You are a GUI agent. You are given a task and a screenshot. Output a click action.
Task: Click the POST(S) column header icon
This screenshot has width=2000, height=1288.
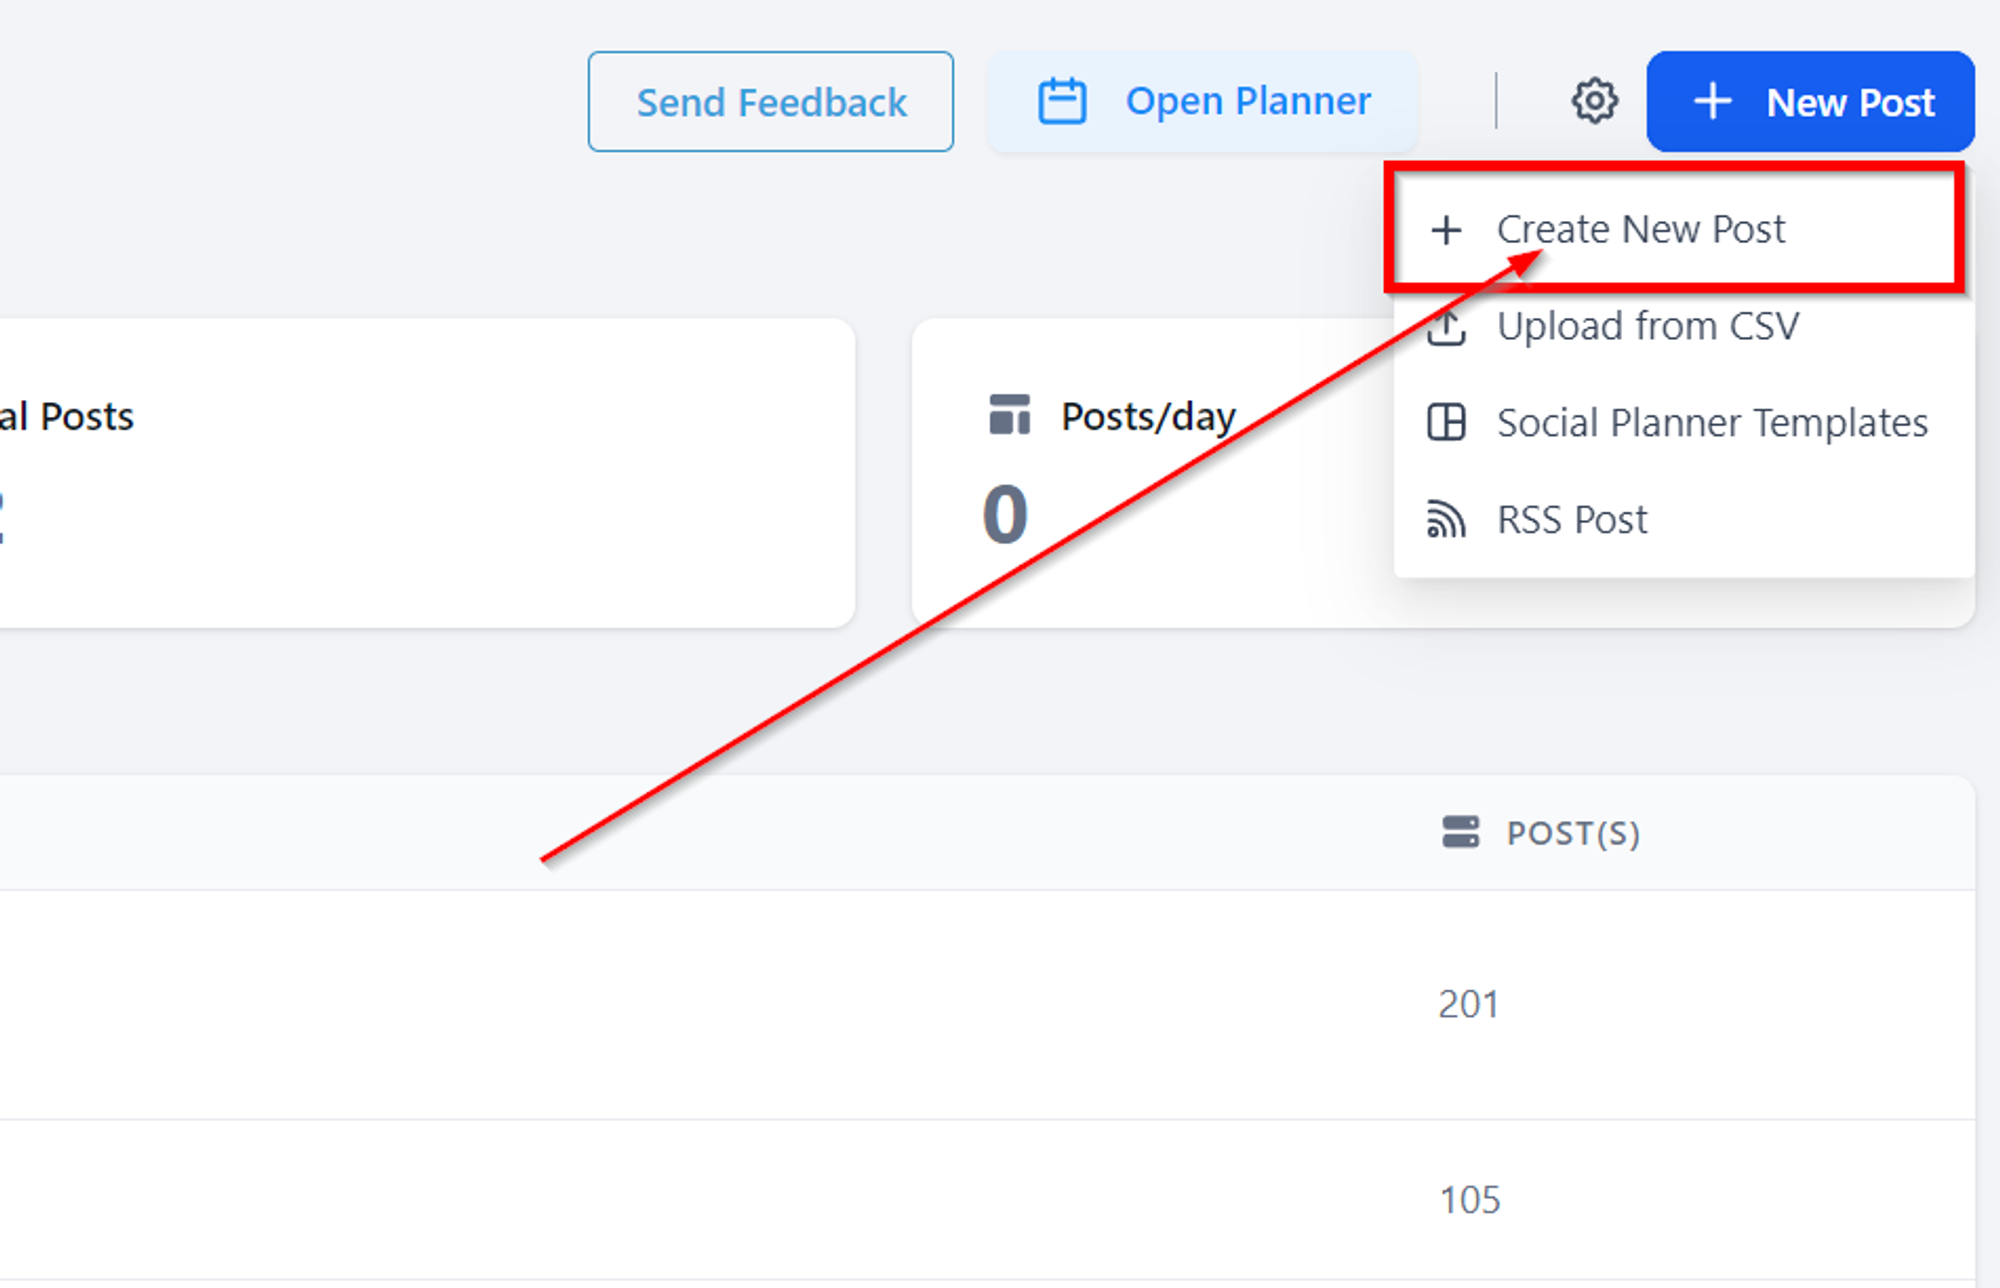click(1460, 832)
